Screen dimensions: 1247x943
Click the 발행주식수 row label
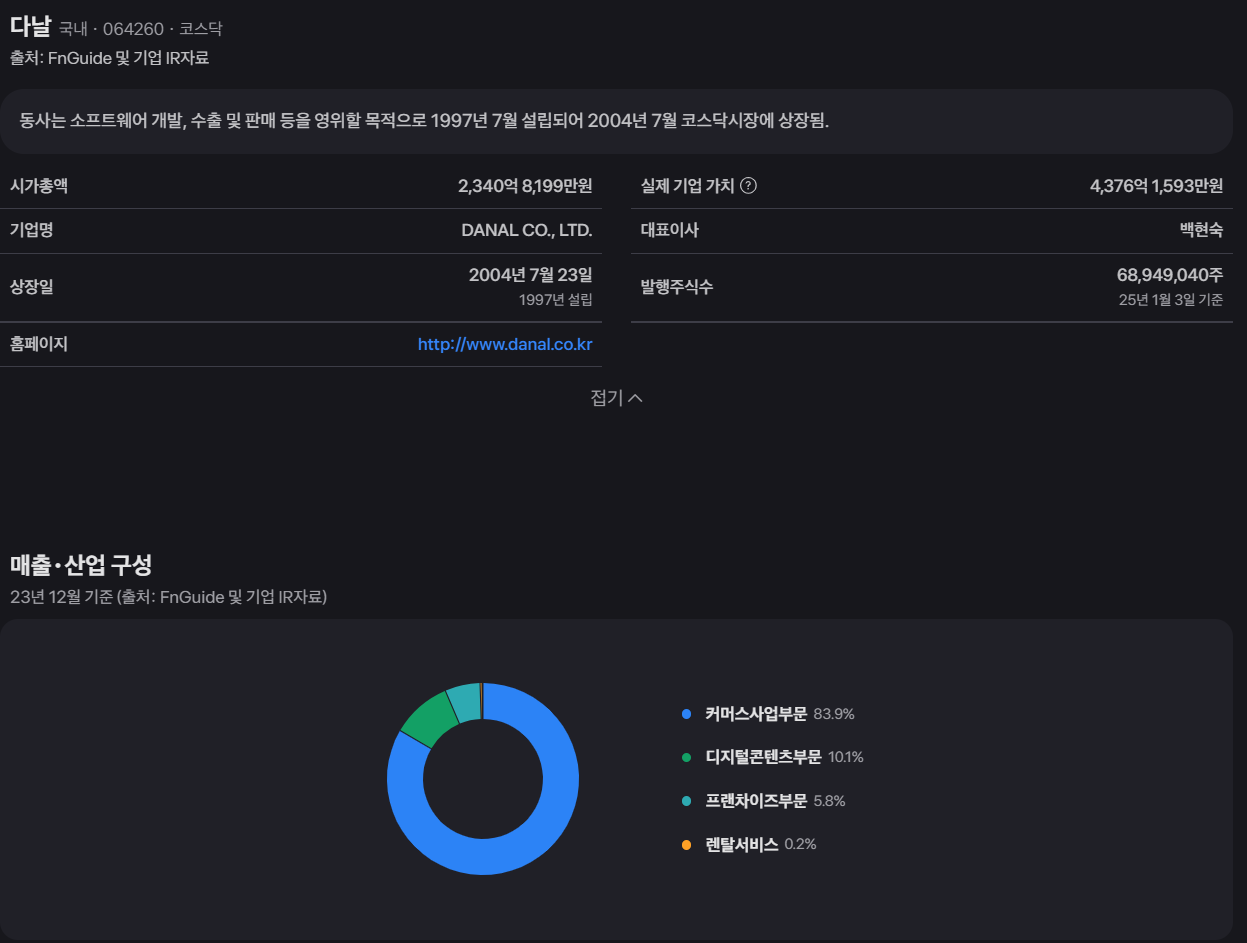(x=677, y=287)
